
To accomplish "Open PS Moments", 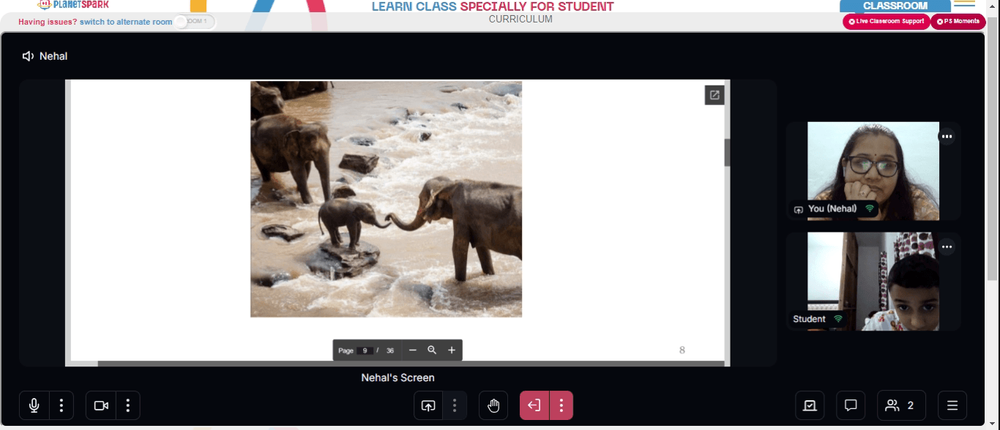I will [958, 22].
